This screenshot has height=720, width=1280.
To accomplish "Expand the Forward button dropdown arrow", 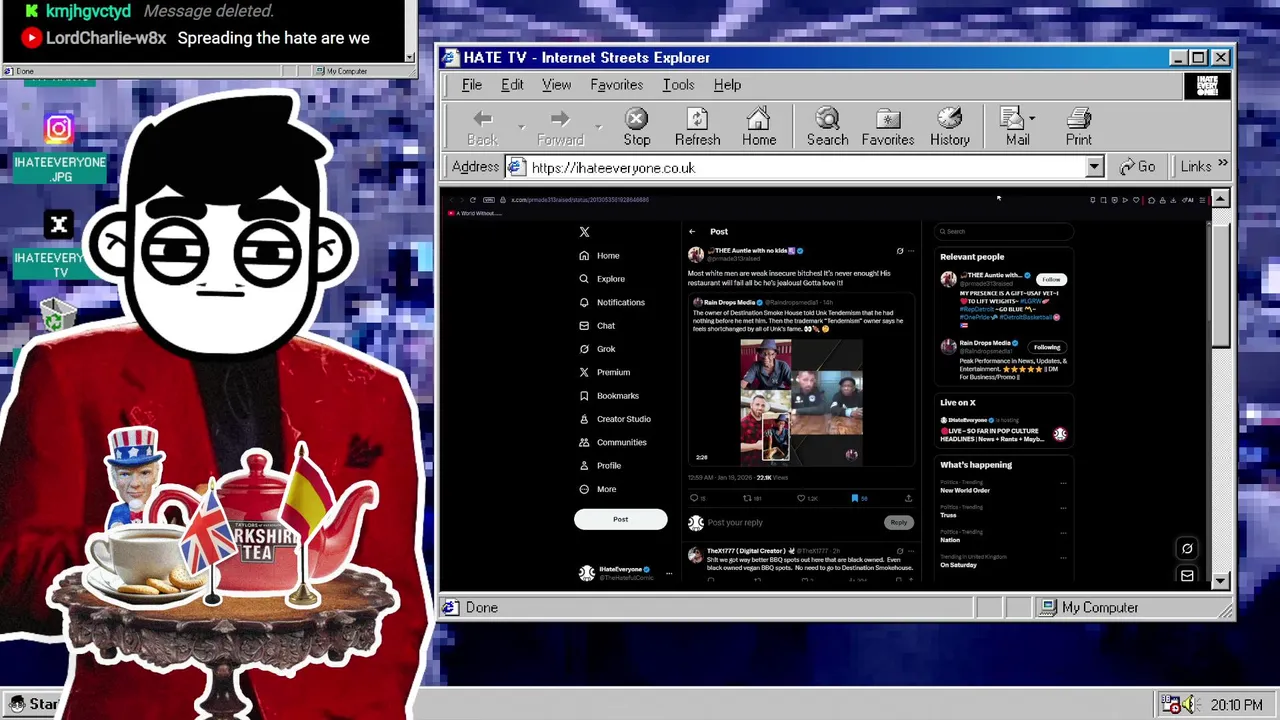I will click(599, 128).
